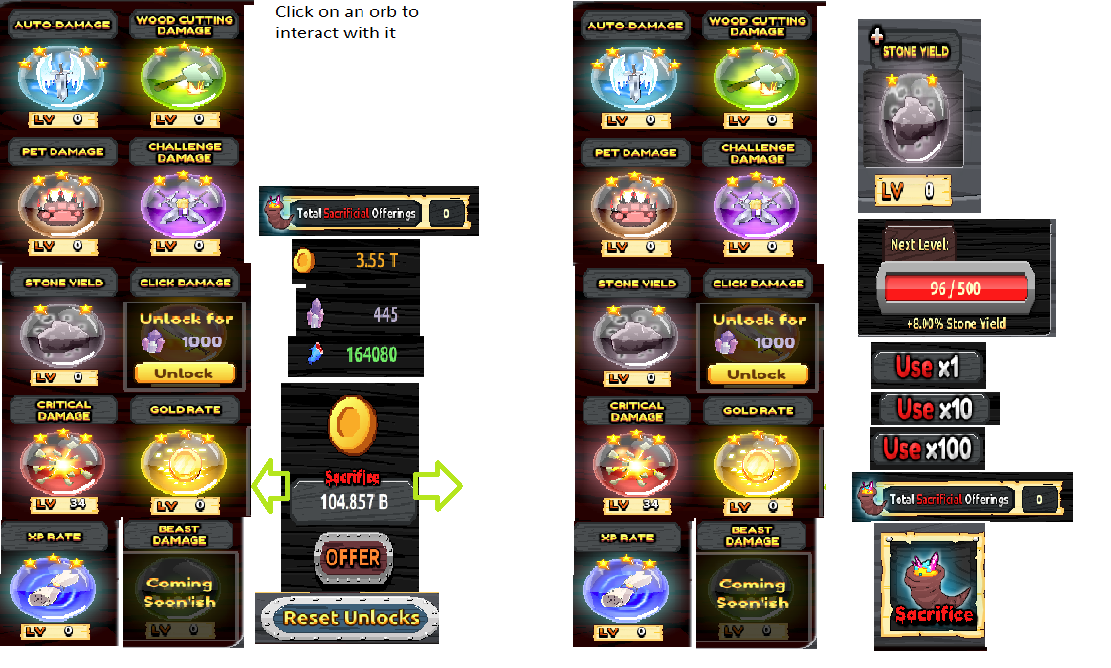The width and height of the screenshot is (1111, 668).
Task: Select the Gold Rate orb in the leftmost grid
Action: click(x=184, y=463)
